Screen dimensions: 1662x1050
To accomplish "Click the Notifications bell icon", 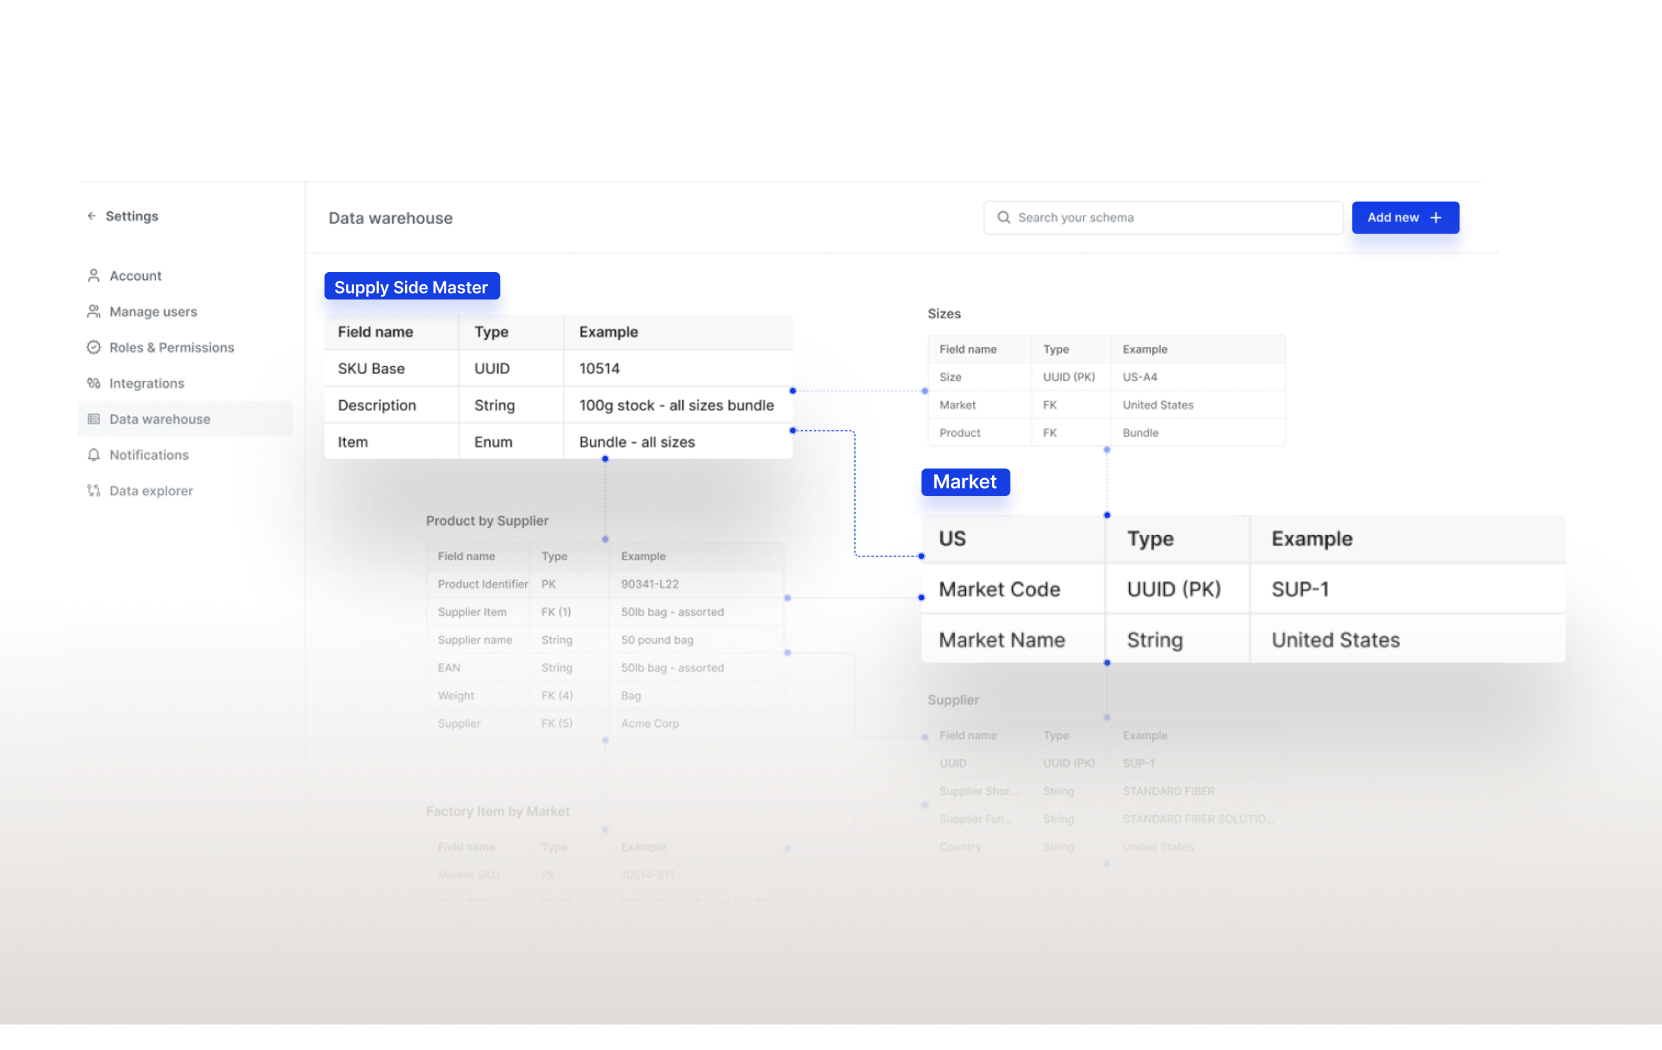I will coord(94,455).
